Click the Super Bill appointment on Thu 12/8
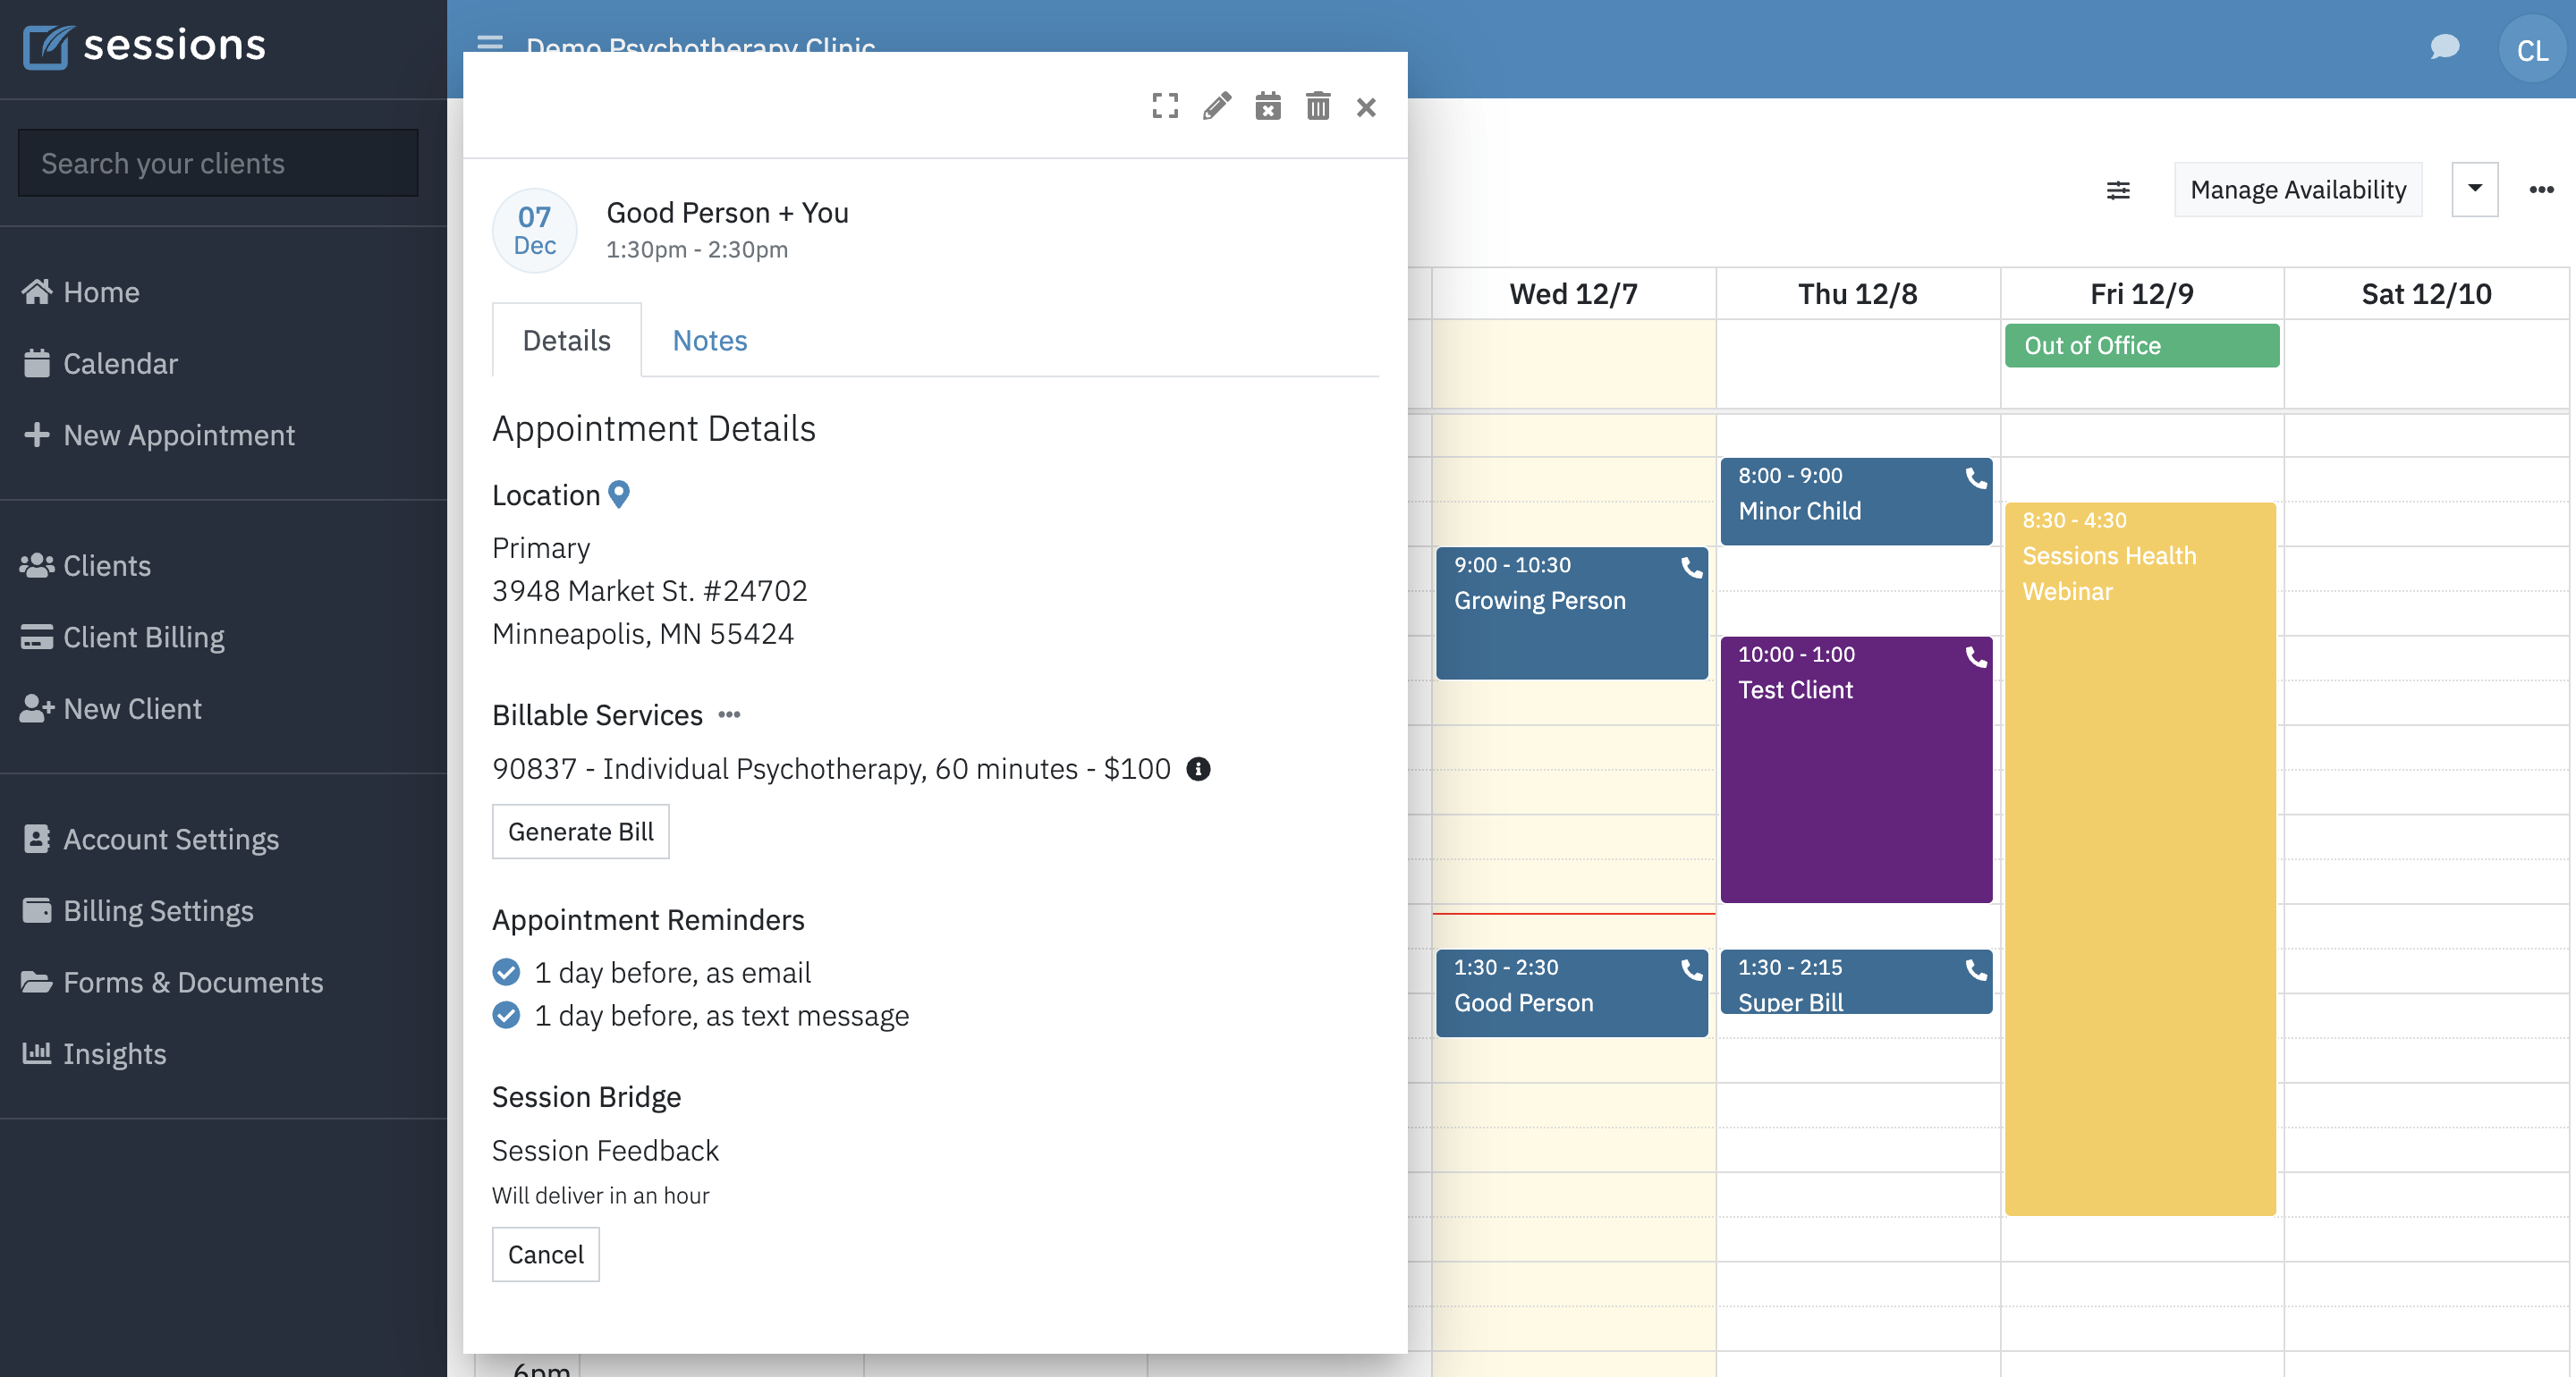Image resolution: width=2576 pixels, height=1377 pixels. [x=1855, y=987]
